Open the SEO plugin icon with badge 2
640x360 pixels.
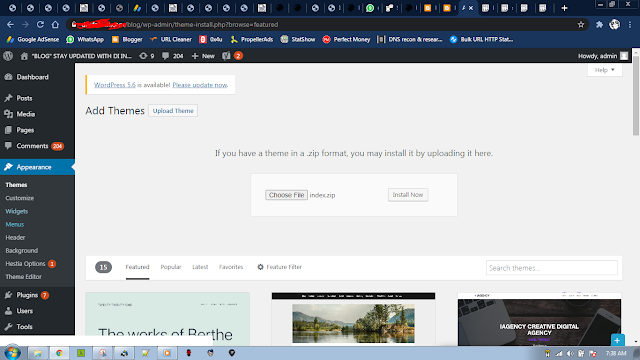coord(232,56)
